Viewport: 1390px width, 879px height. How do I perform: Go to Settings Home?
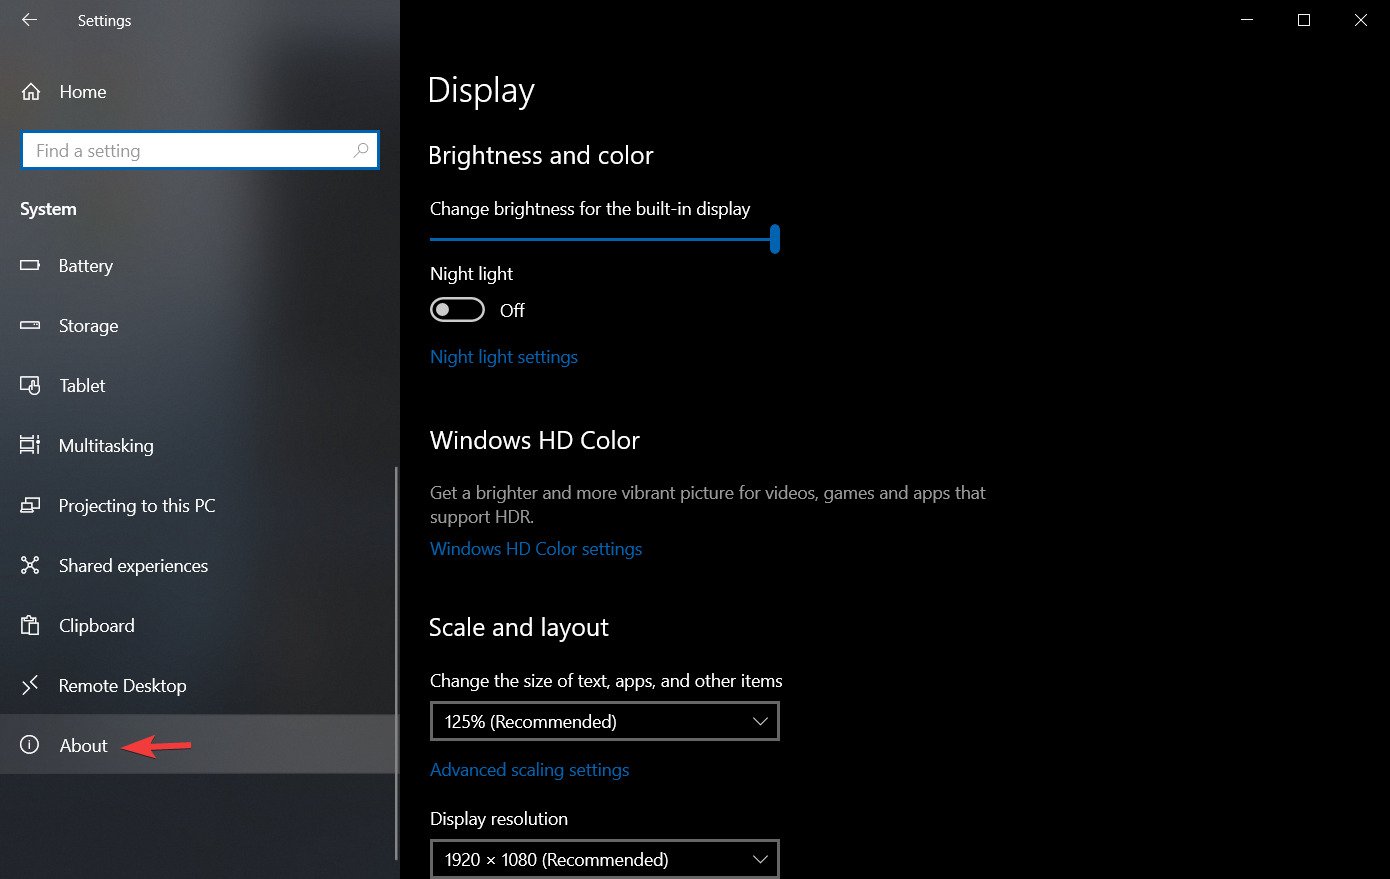(199, 92)
